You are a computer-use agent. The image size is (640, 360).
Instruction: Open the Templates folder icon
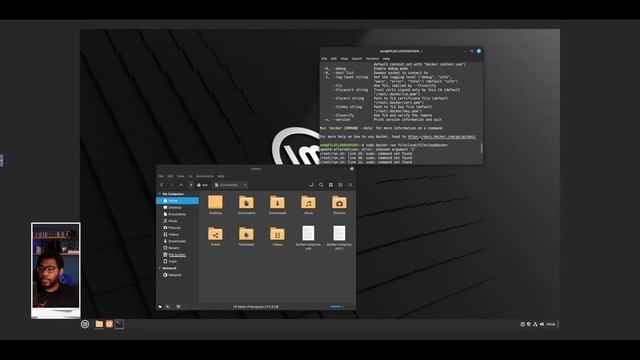pos(246,234)
